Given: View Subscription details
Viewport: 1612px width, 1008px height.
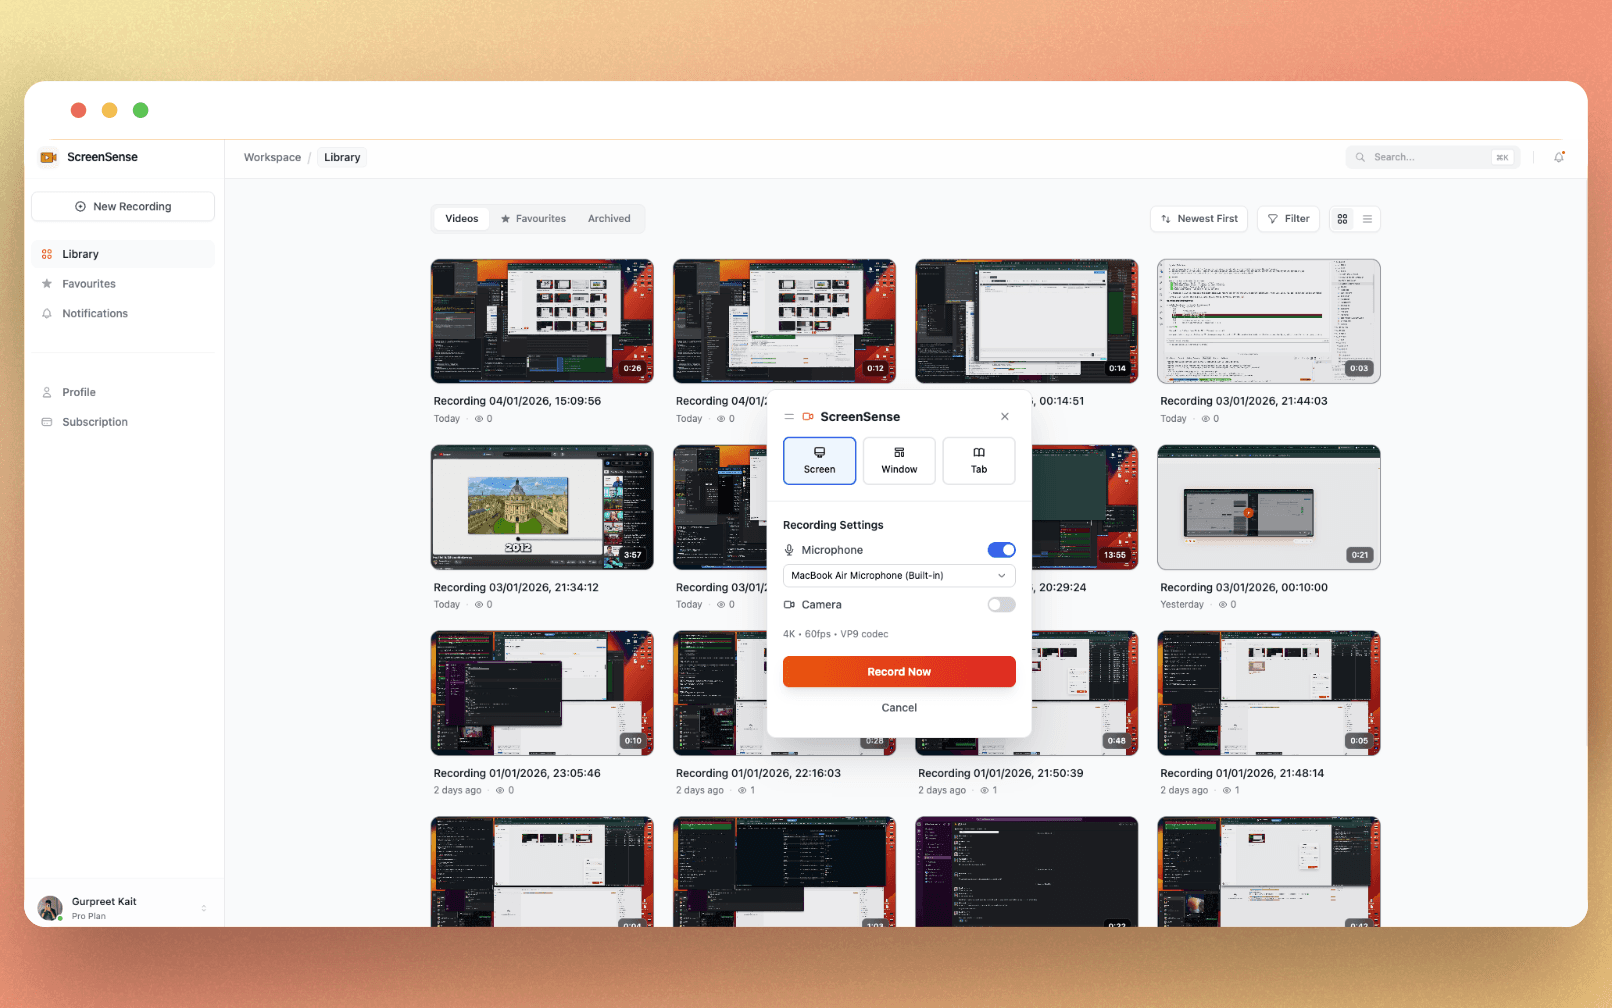Looking at the screenshot, I should click(x=95, y=421).
